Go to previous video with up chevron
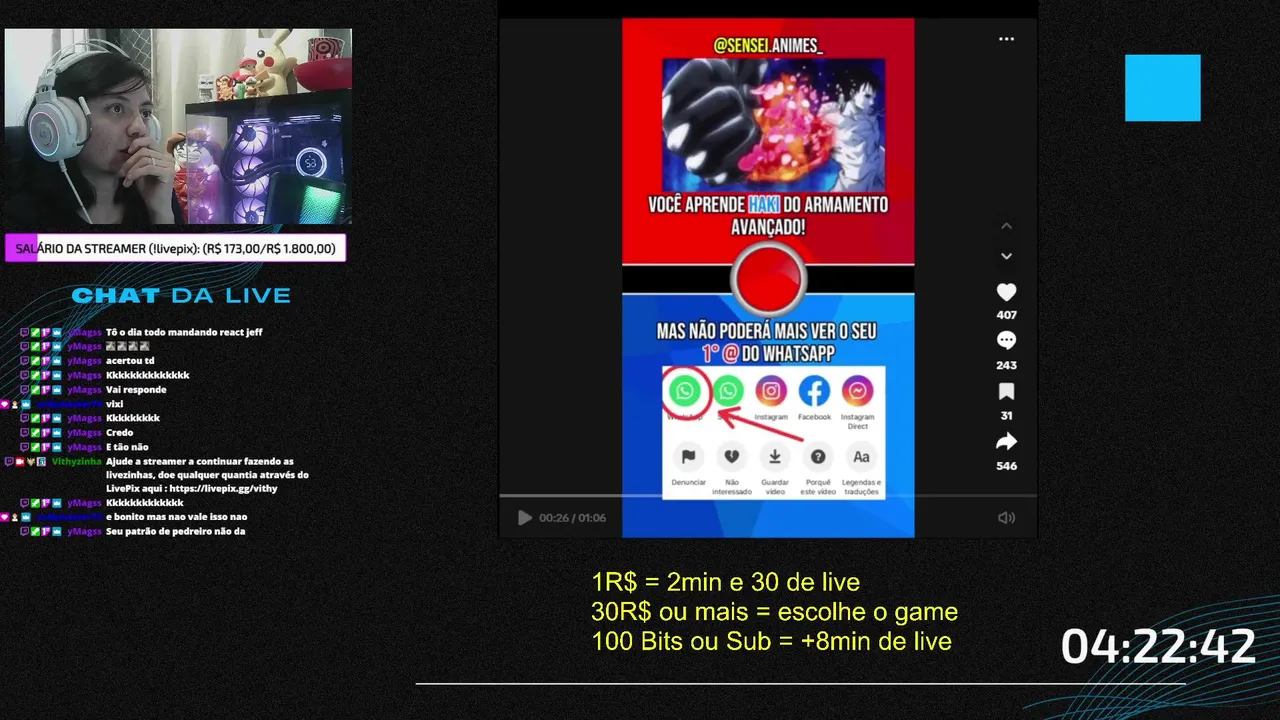This screenshot has height=720, width=1280. [x=1006, y=226]
